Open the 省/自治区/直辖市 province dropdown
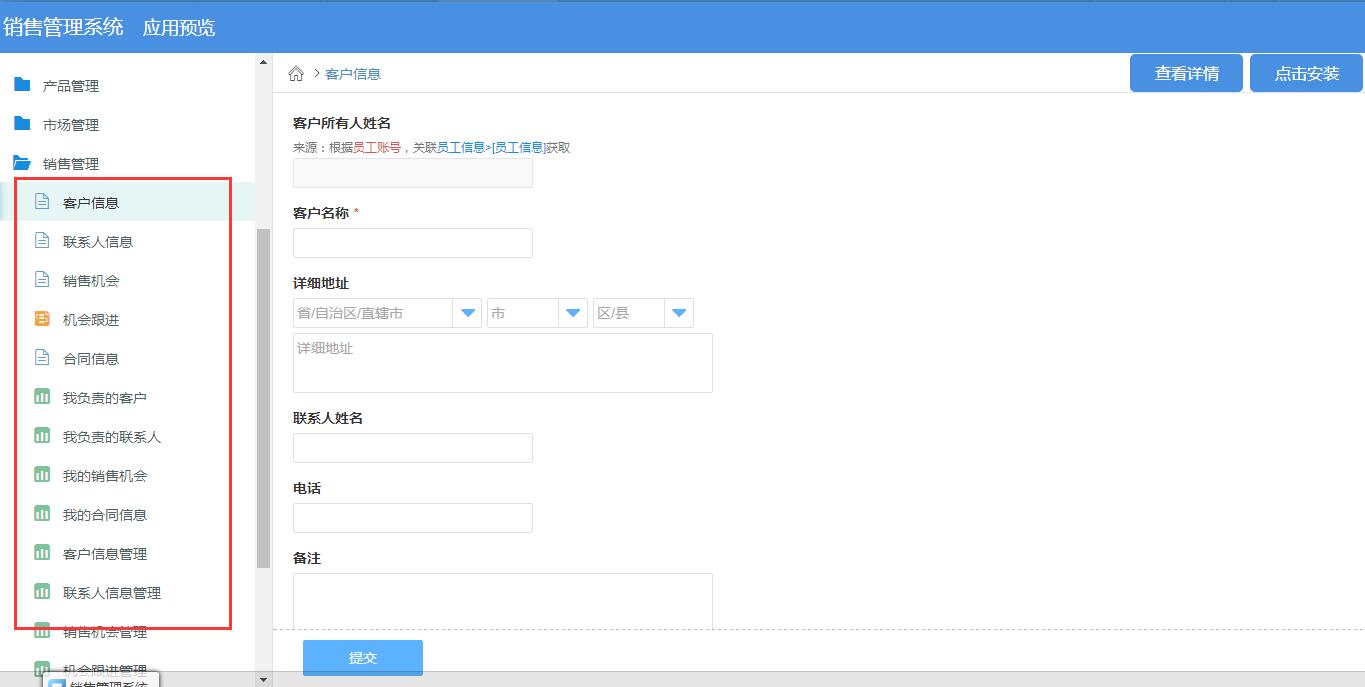The image size is (1365, 687). coord(467,312)
